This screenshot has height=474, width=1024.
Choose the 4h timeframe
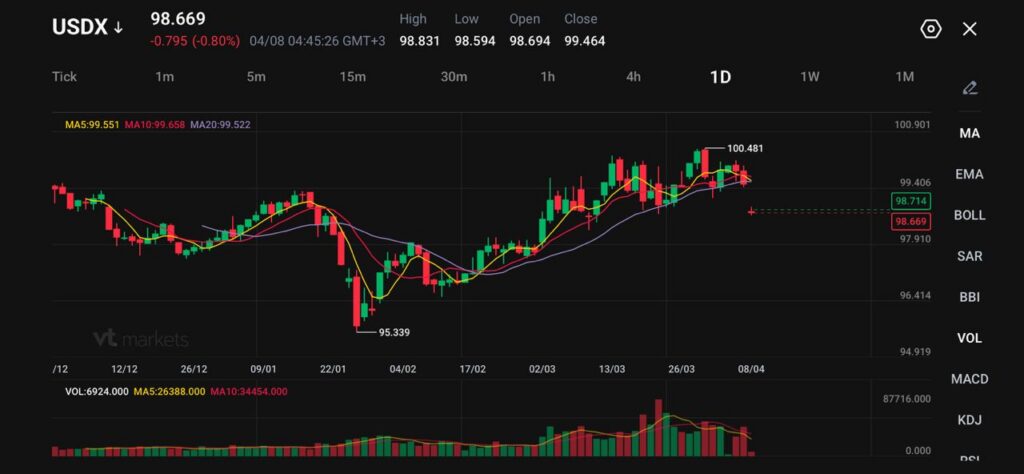pyautogui.click(x=633, y=77)
